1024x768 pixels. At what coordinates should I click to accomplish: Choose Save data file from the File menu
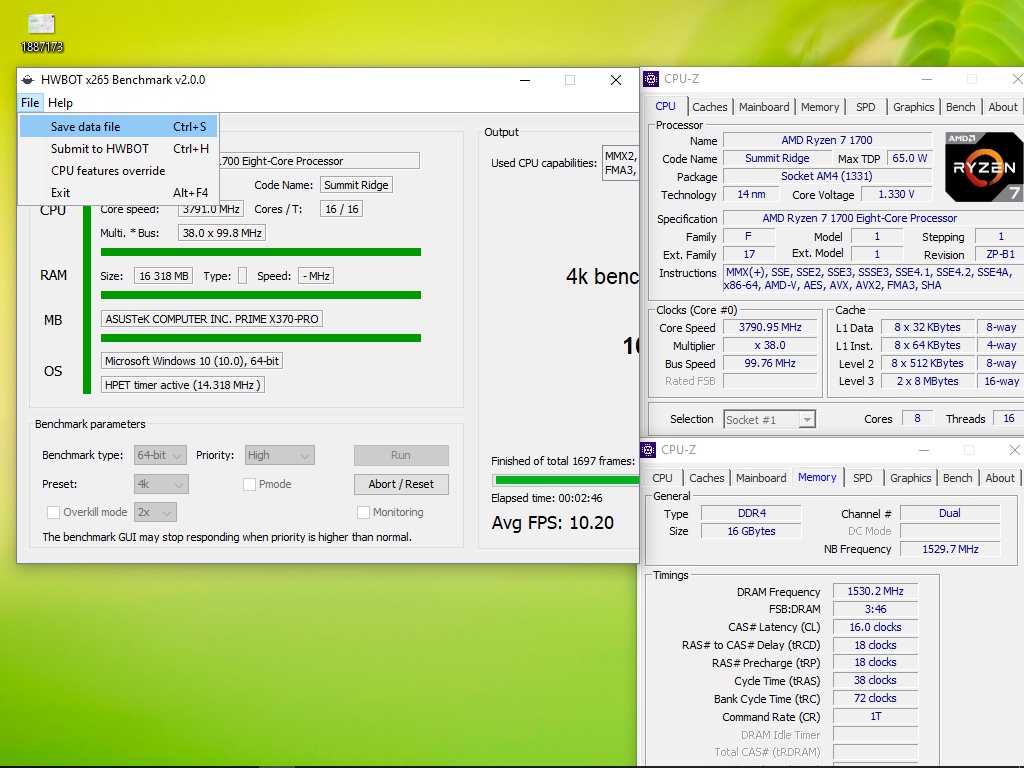[118, 127]
